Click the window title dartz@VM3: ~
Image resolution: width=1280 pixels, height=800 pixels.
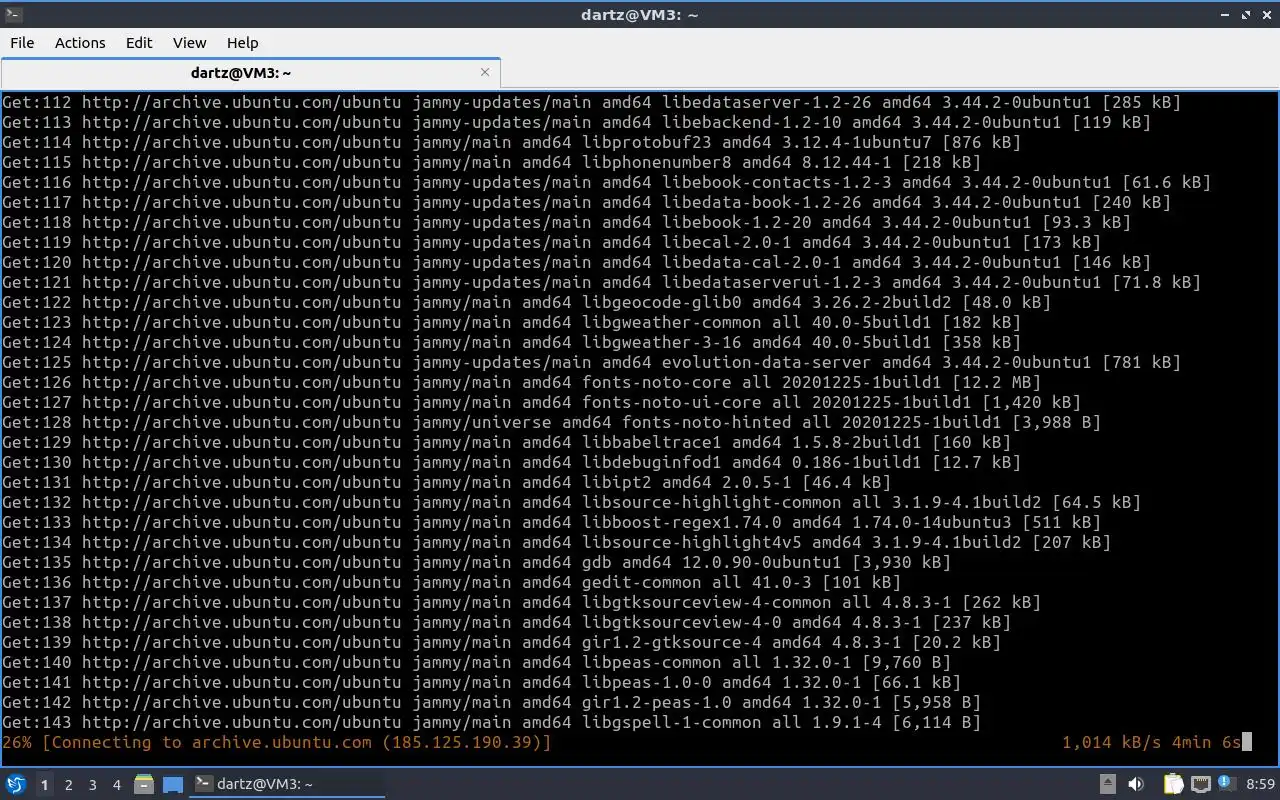(x=639, y=14)
